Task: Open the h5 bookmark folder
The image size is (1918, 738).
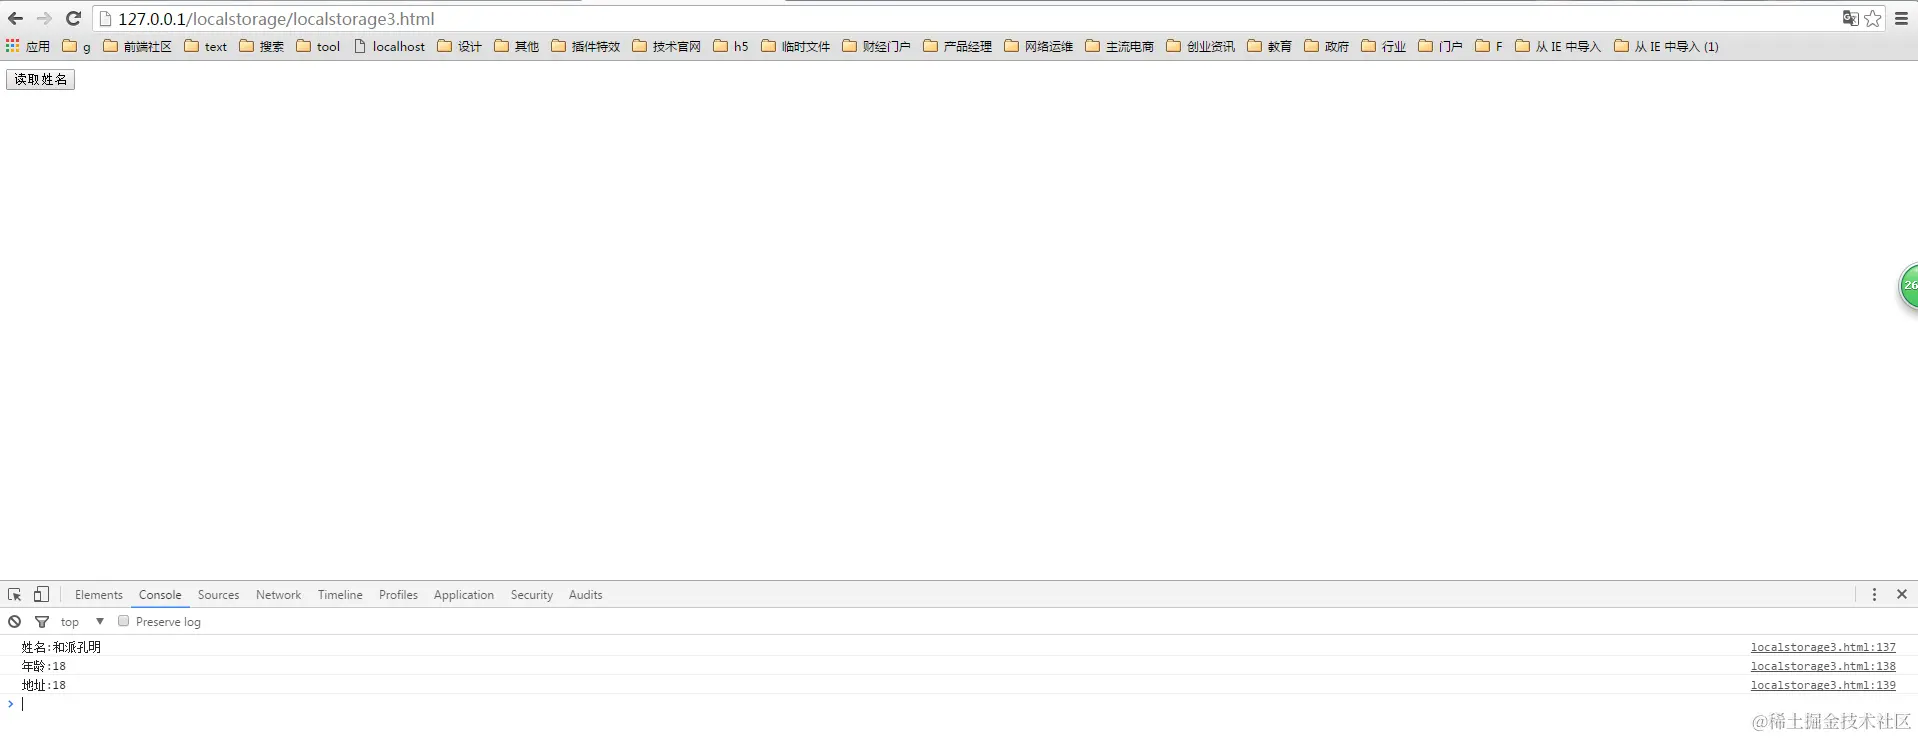Action: (x=731, y=46)
